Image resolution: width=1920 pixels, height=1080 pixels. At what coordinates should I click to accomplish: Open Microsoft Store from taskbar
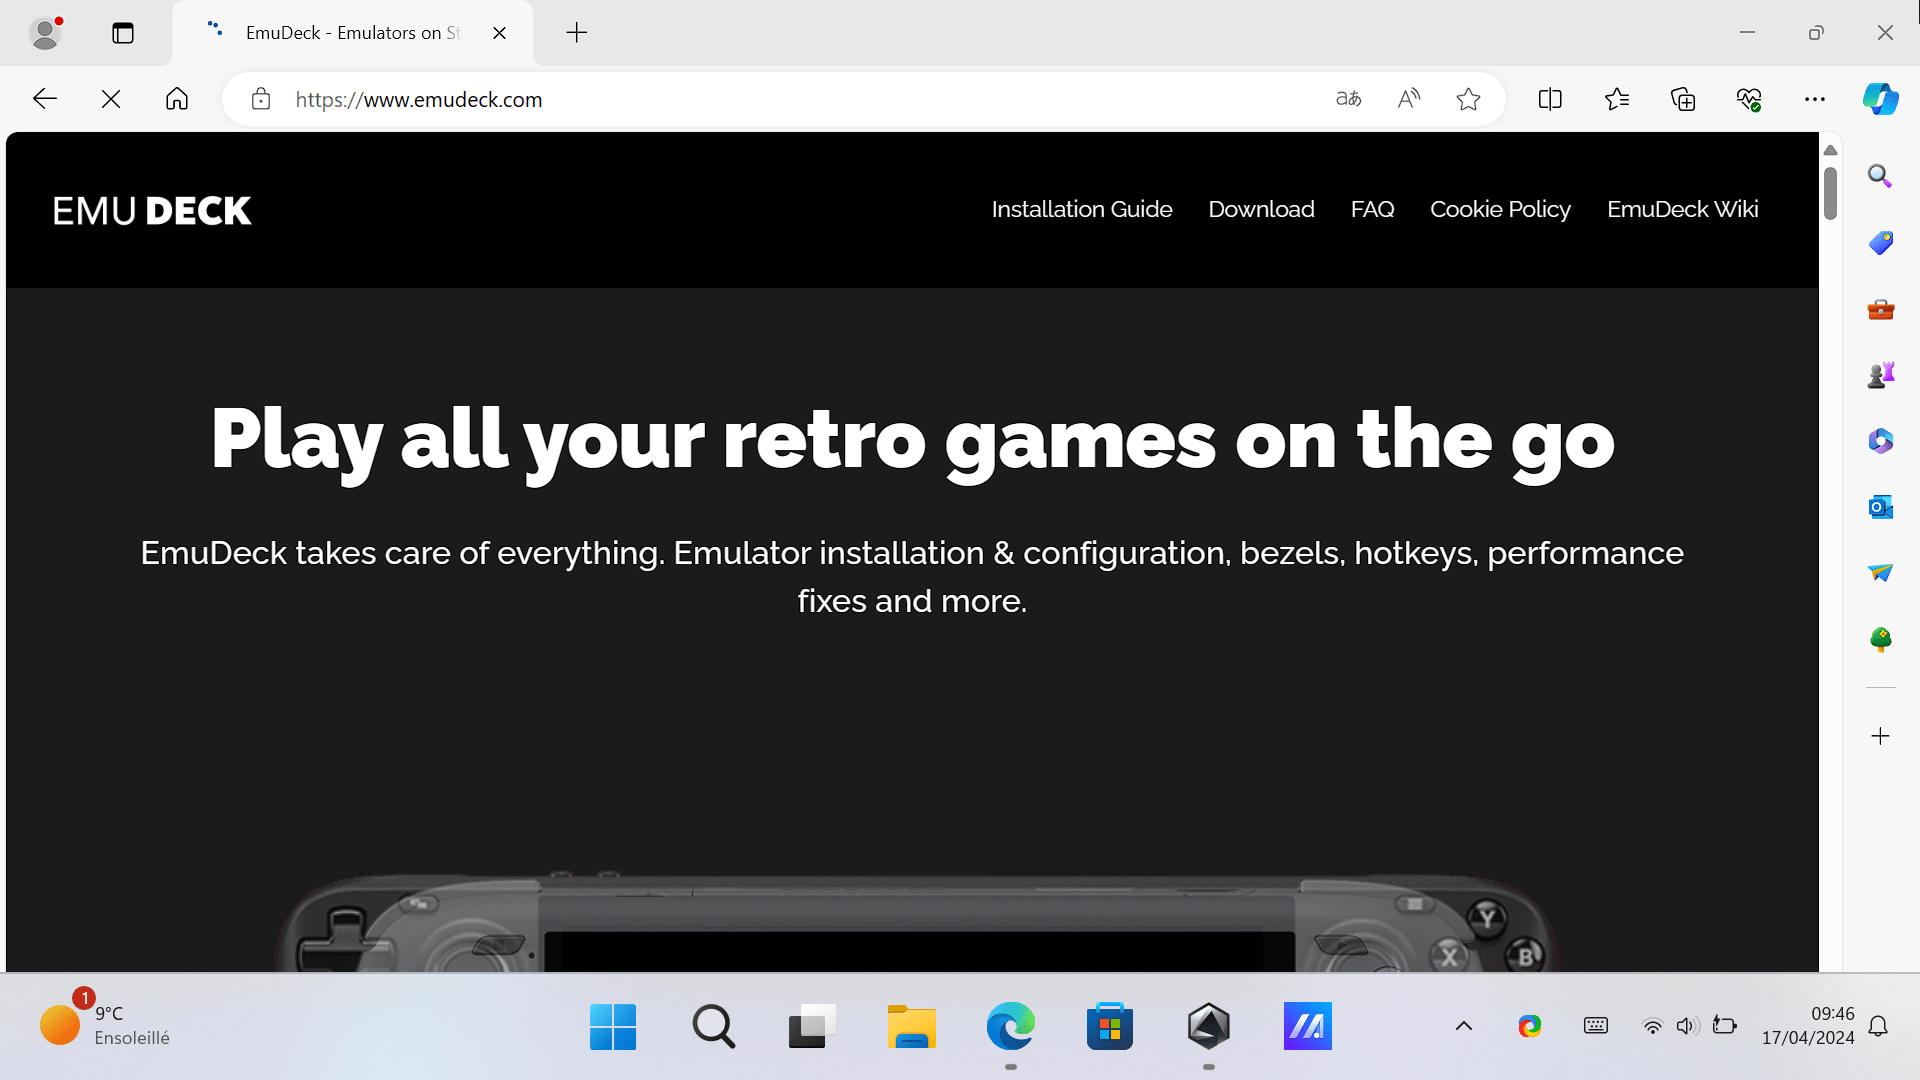(x=1110, y=1026)
